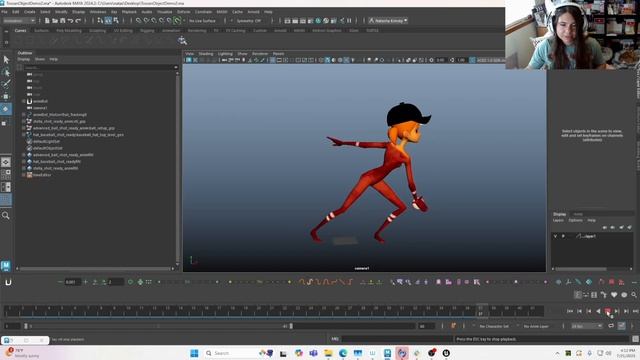Image resolution: width=640 pixels, height=360 pixels.
Task: Activate the highlighted Rotate tool in toolbox
Action: click(x=6, y=109)
